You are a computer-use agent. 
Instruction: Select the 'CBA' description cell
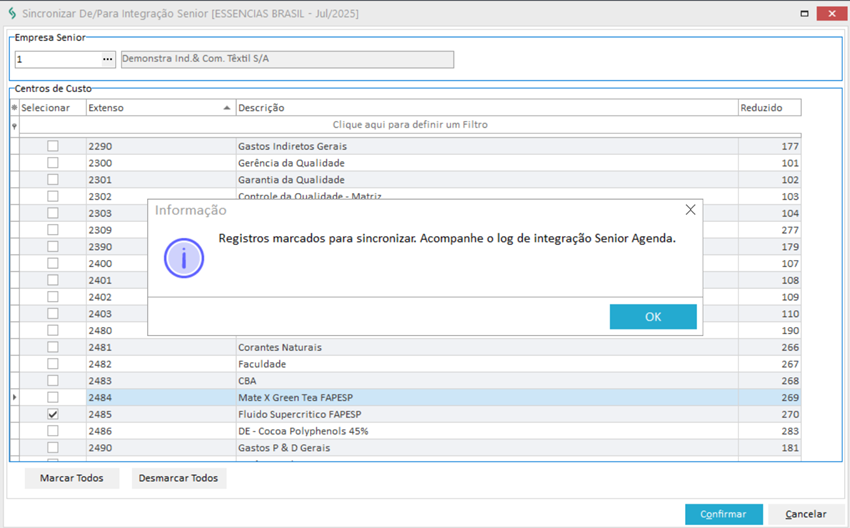tap(487, 381)
